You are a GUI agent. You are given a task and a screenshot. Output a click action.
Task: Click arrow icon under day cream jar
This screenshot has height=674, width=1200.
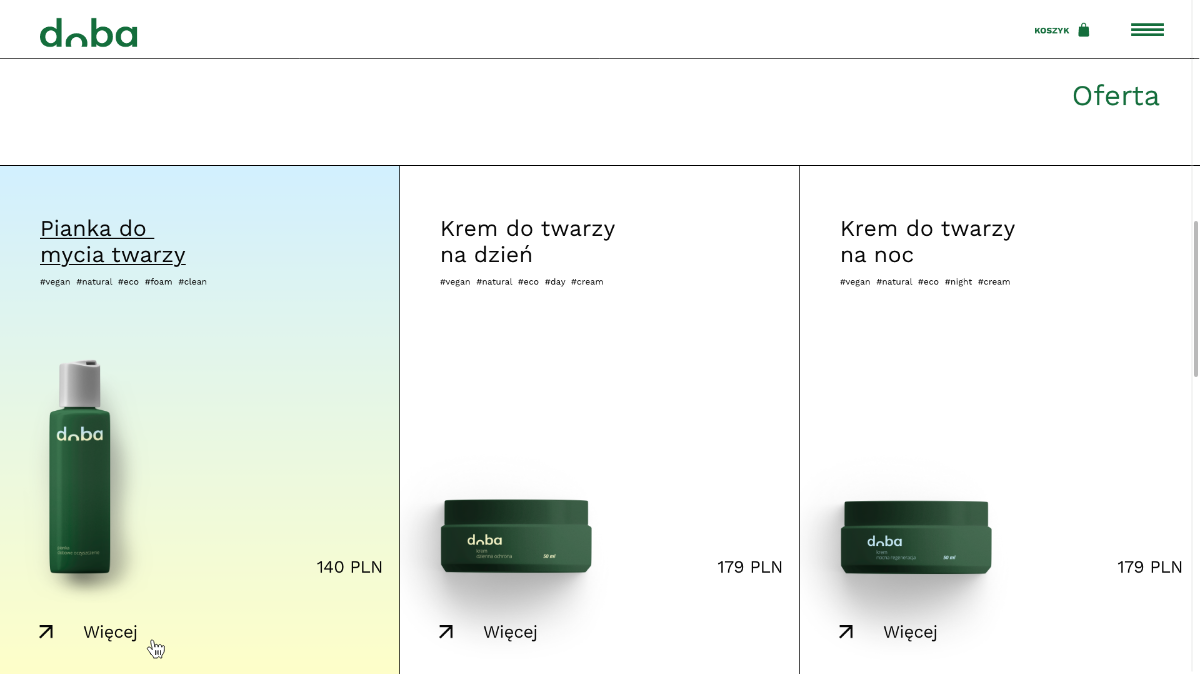[x=446, y=632]
